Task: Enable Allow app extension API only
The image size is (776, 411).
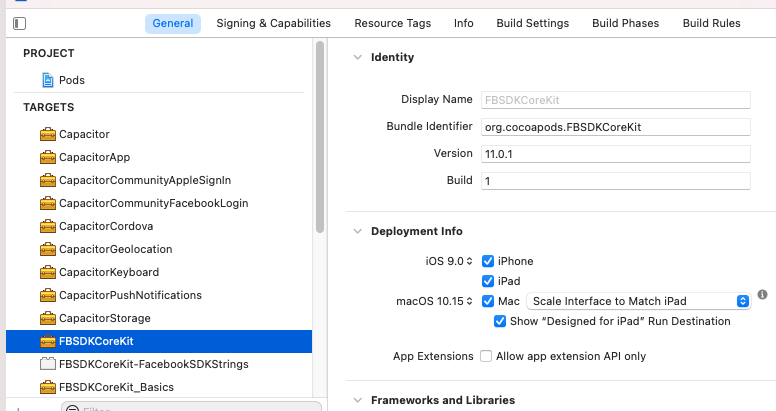Action: tap(486, 356)
